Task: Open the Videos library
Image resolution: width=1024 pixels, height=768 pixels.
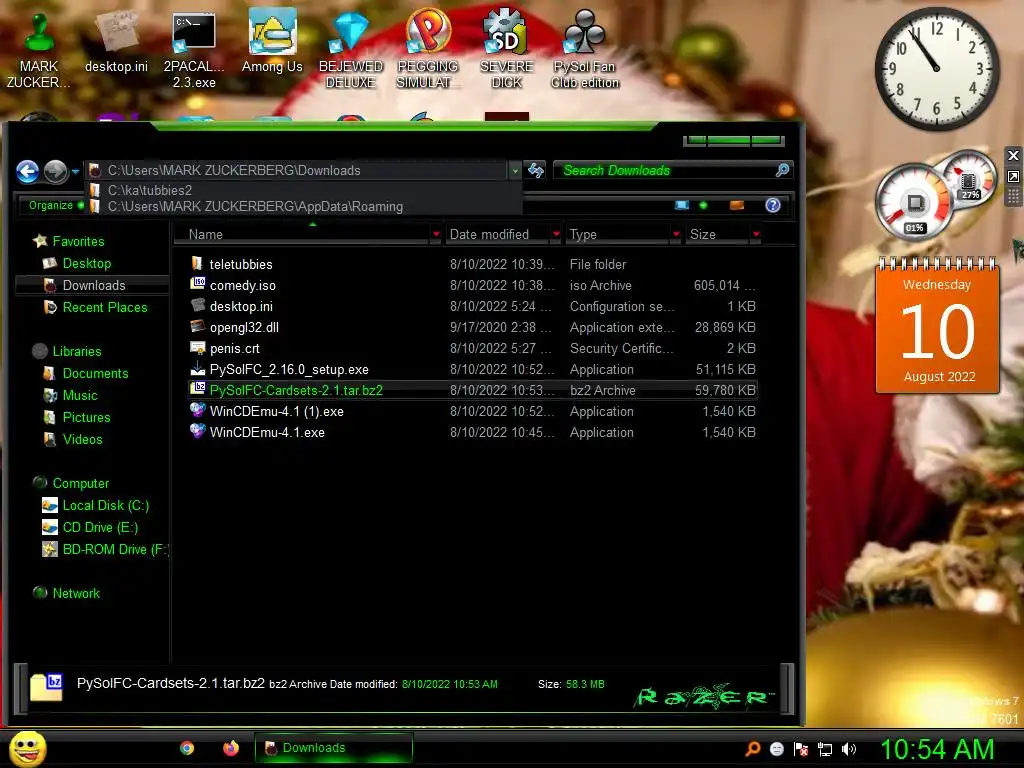Action: (x=73, y=440)
